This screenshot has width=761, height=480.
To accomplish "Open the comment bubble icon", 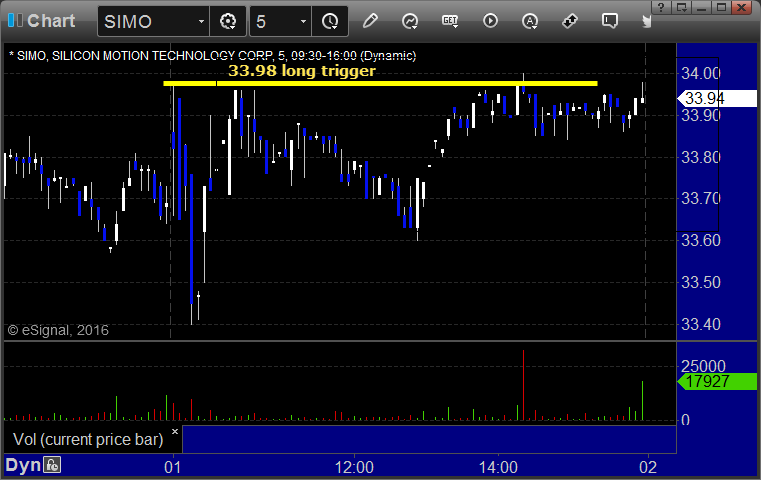I will (610, 21).
